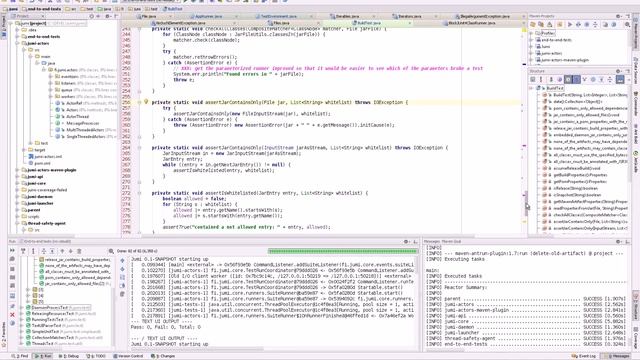This screenshot has width=640, height=360.
Task: Clear all console output icon
Action: (x=122, y=294)
